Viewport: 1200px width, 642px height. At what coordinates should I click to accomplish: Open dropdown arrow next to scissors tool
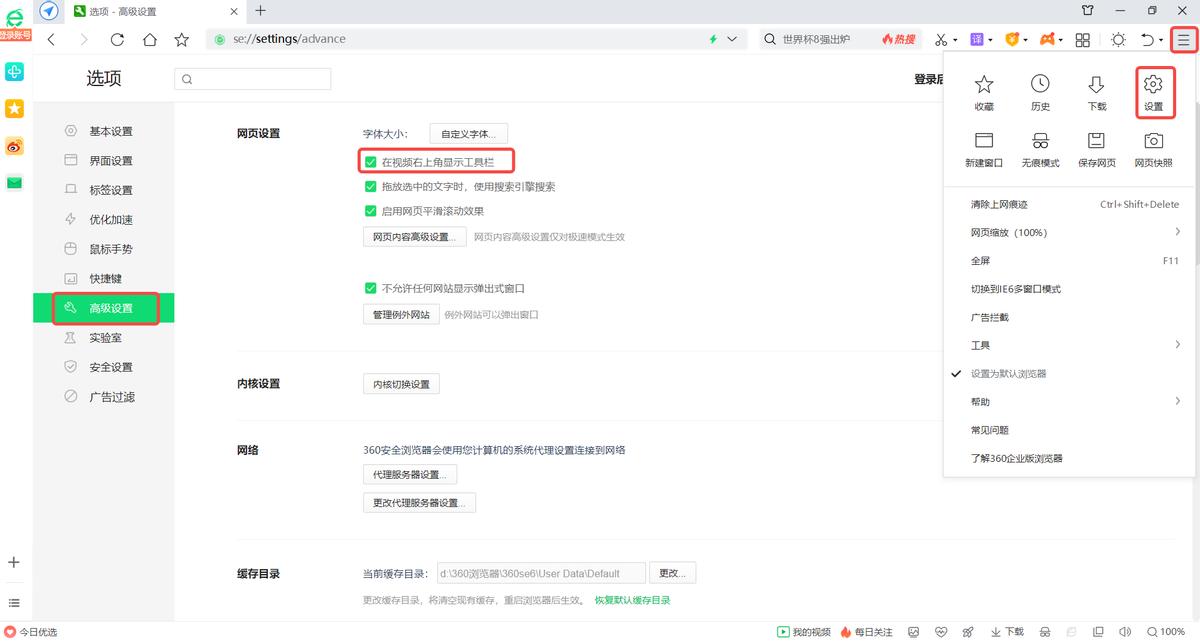tap(955, 39)
